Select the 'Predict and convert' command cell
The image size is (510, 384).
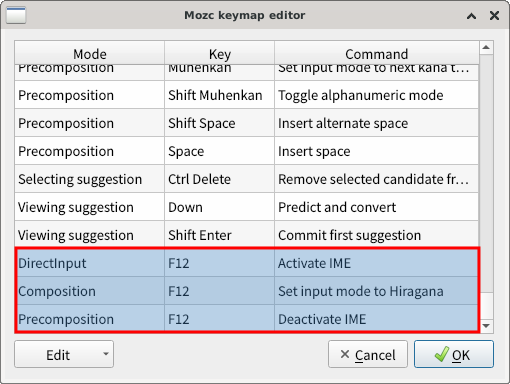[x=376, y=207]
